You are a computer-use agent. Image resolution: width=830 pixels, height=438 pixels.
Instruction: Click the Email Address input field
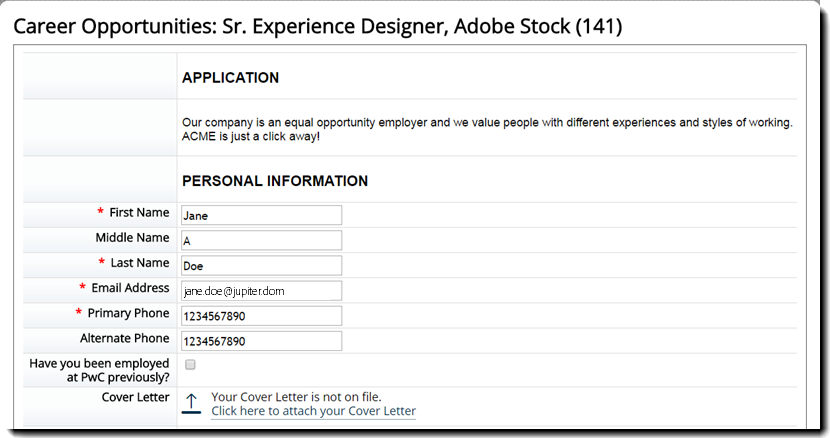click(261, 290)
